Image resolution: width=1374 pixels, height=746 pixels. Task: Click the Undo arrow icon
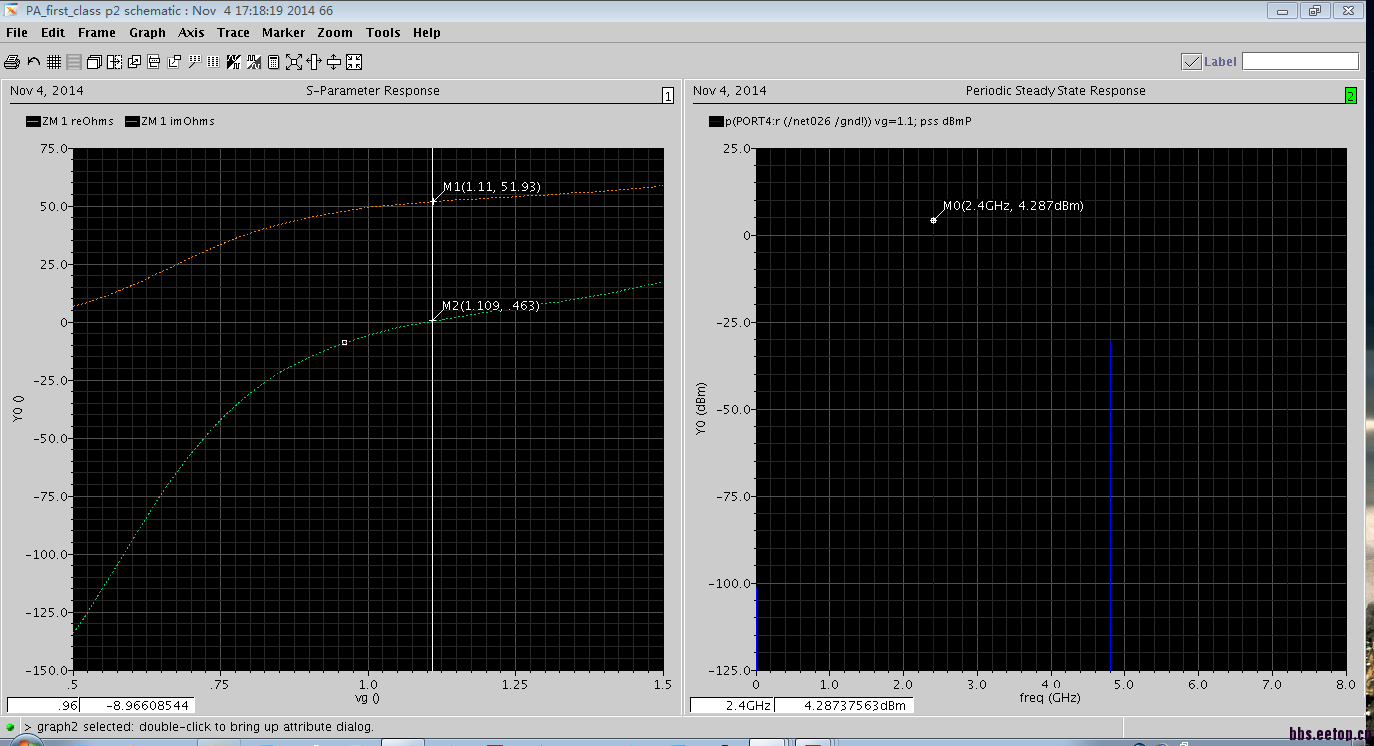coord(33,62)
